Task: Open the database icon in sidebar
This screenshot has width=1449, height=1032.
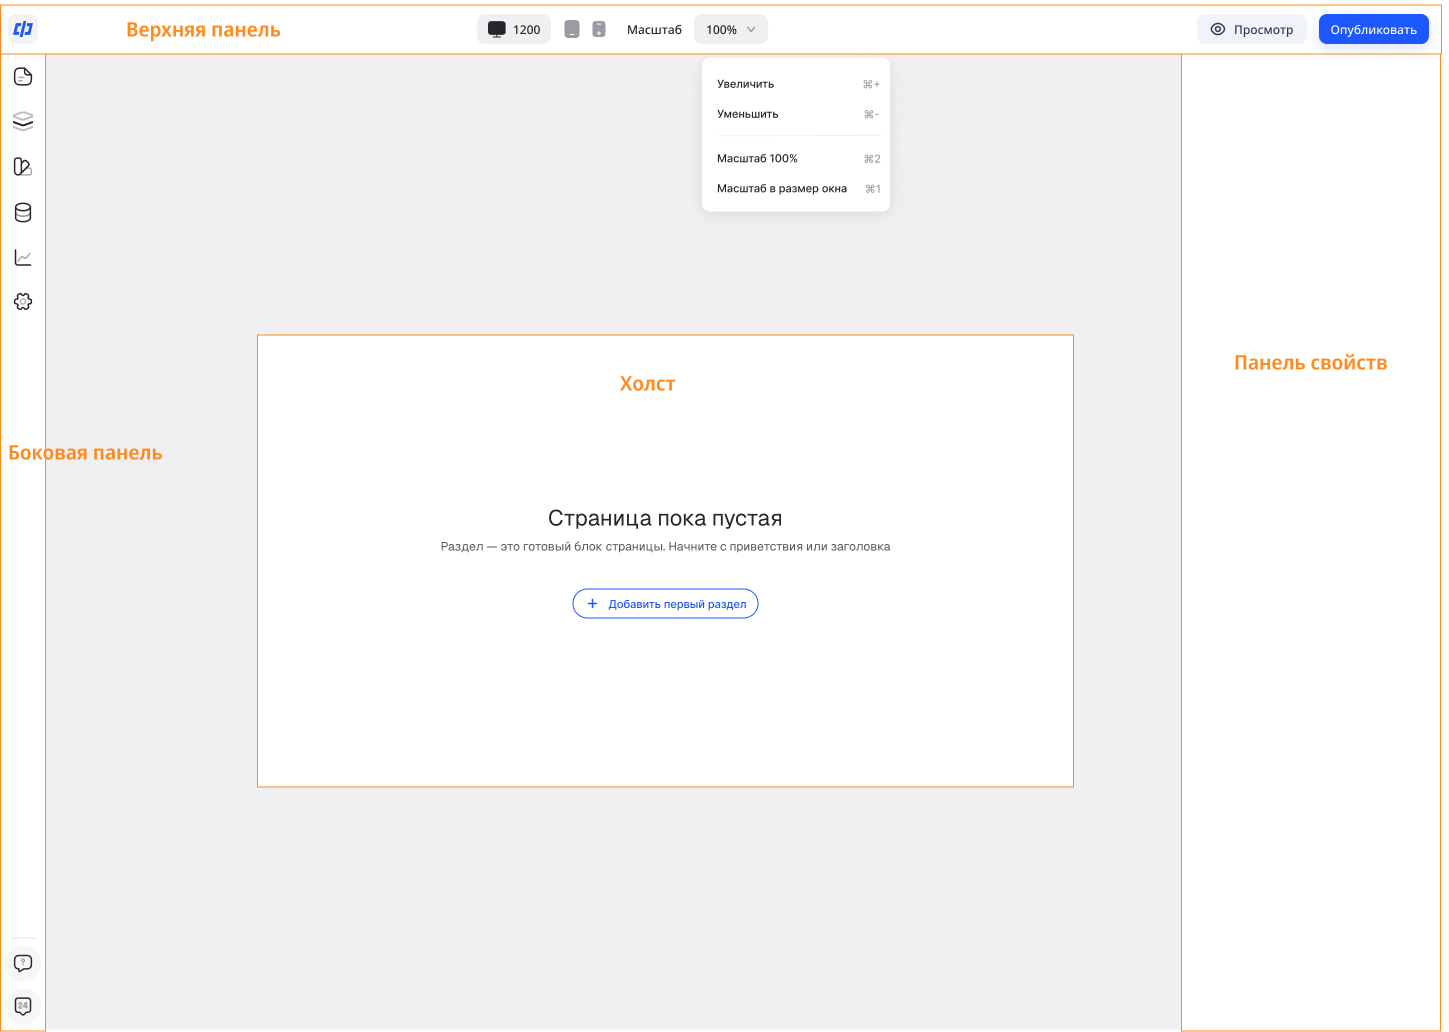Action: coord(23,212)
